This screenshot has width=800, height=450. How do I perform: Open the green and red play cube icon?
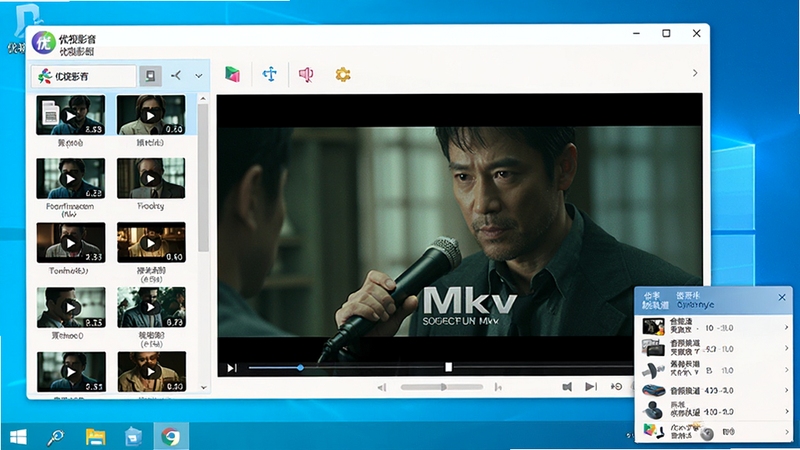point(233,74)
